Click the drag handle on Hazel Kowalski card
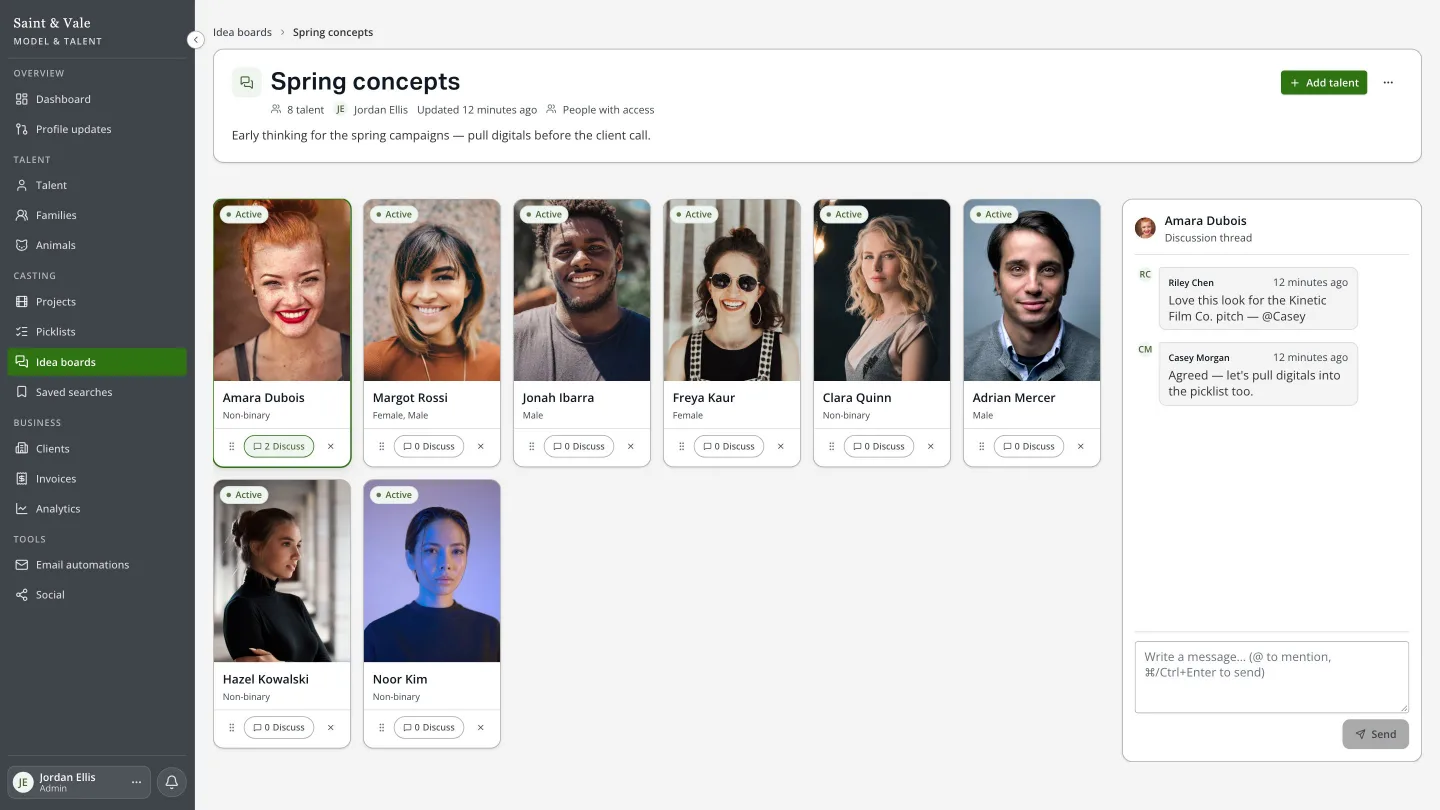The width and height of the screenshot is (1440, 810). pos(232,728)
